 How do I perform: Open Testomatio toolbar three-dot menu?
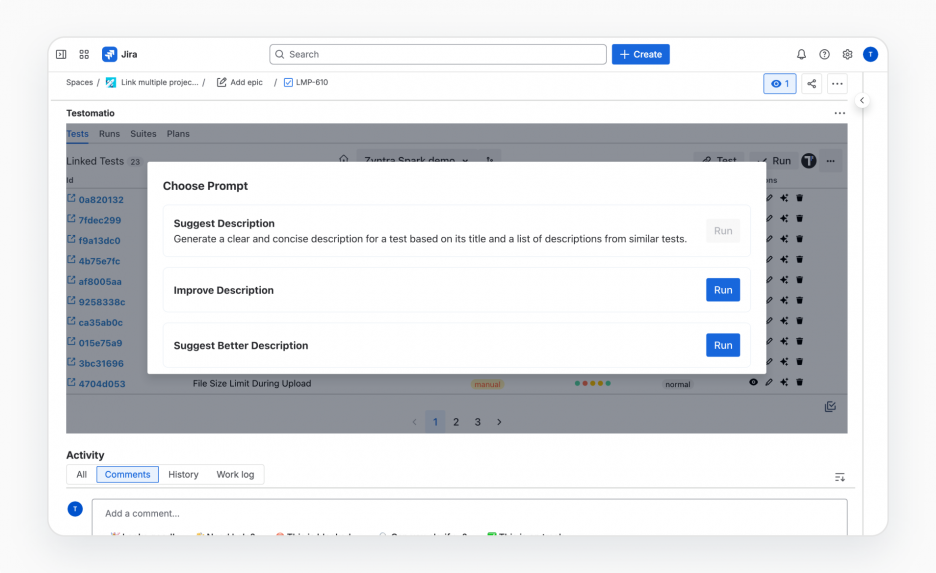pos(830,161)
